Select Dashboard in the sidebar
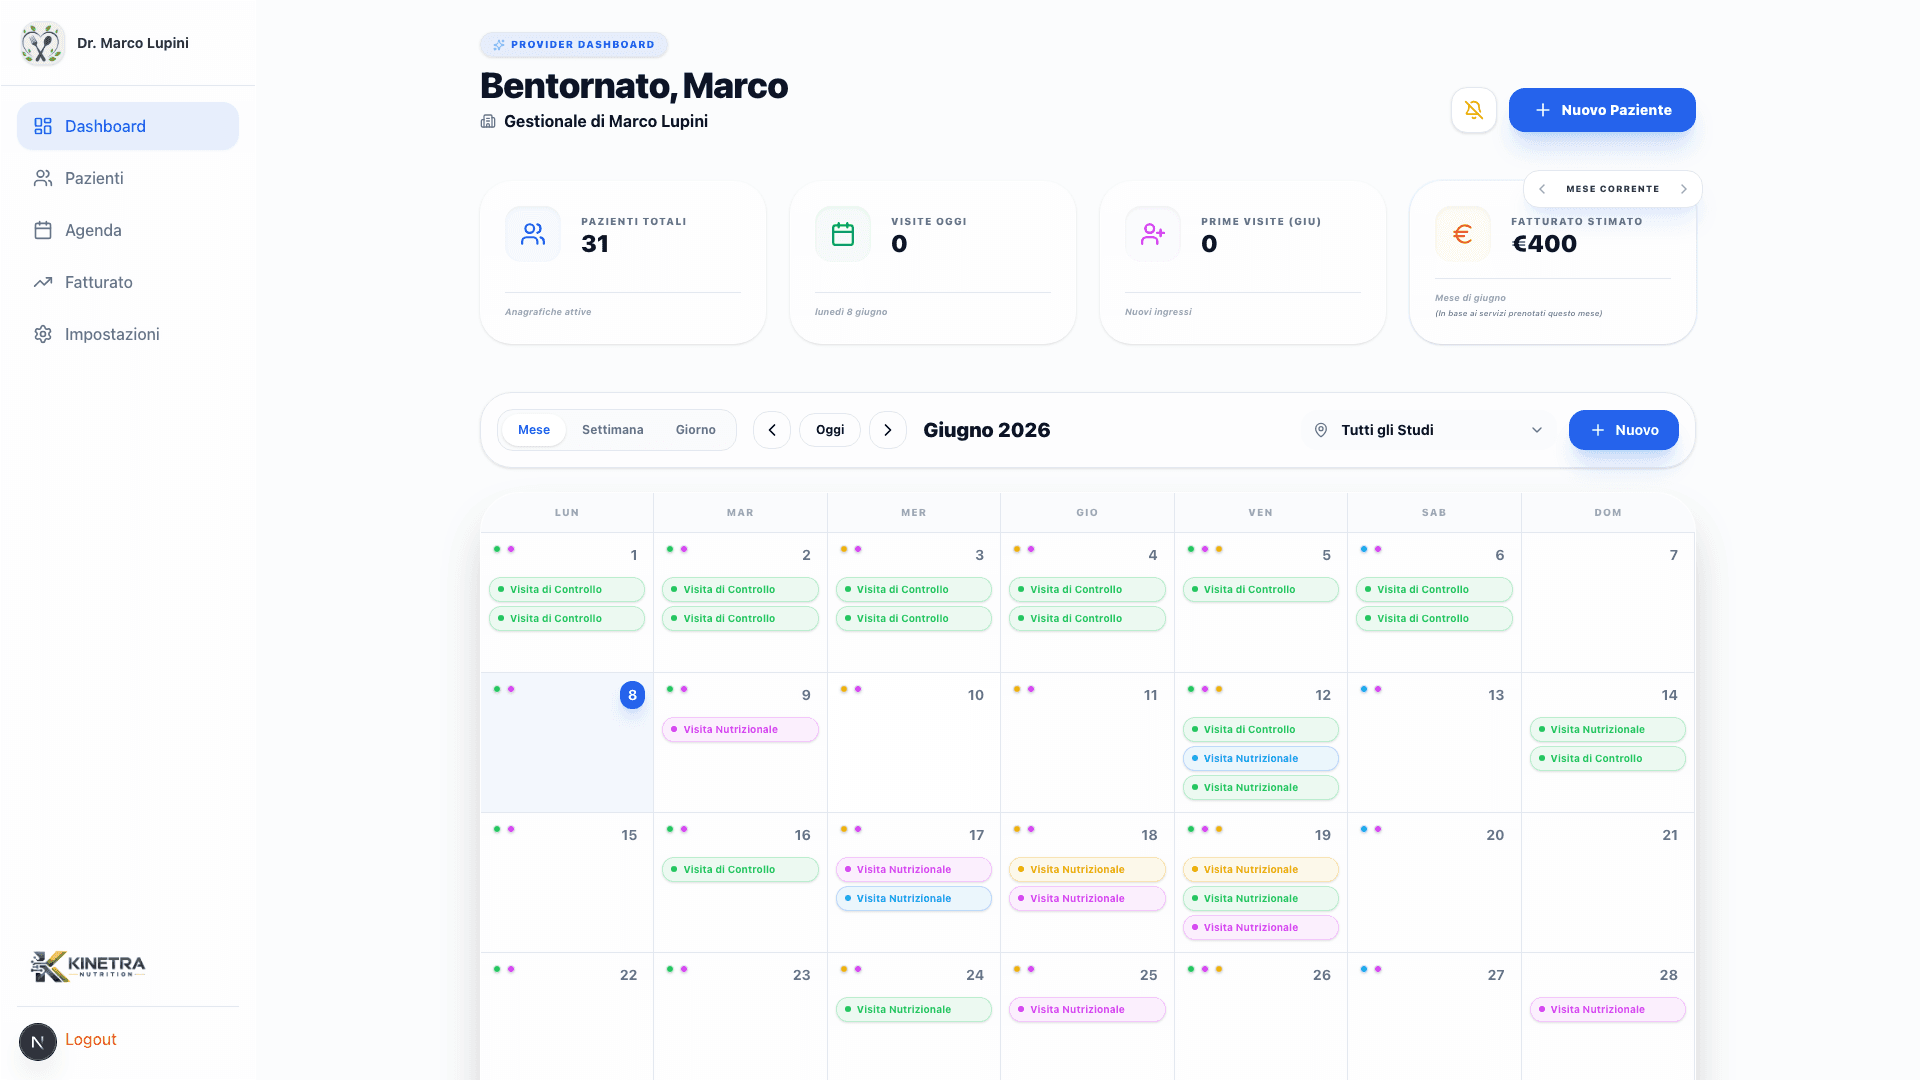 [x=128, y=126]
